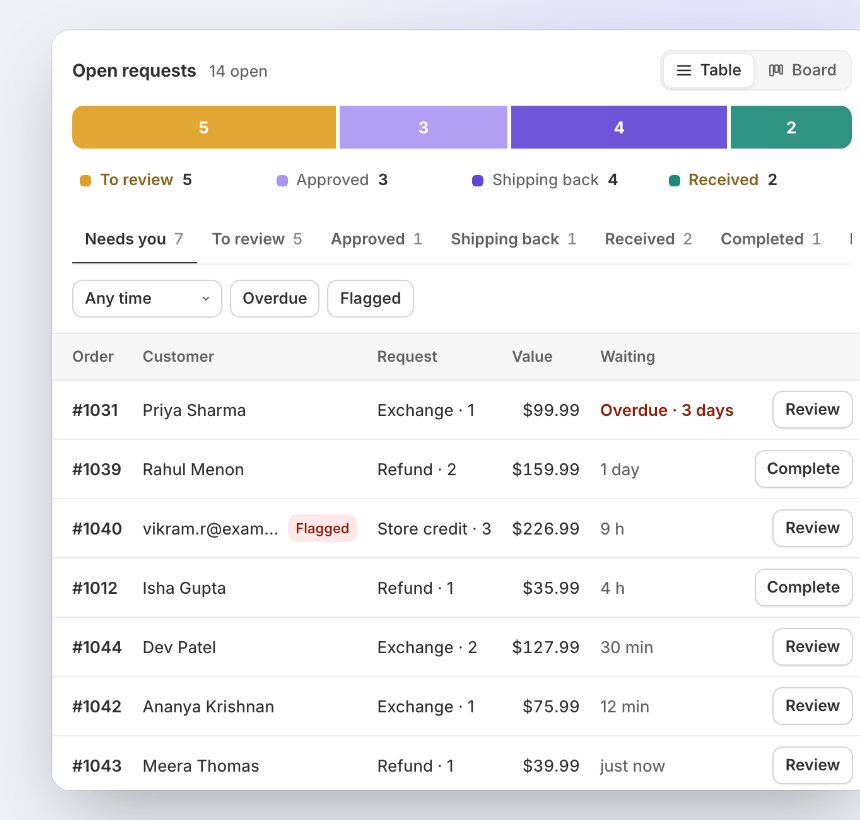Click customer name Rahul Menon
The height and width of the screenshot is (820, 860).
[x=193, y=470]
